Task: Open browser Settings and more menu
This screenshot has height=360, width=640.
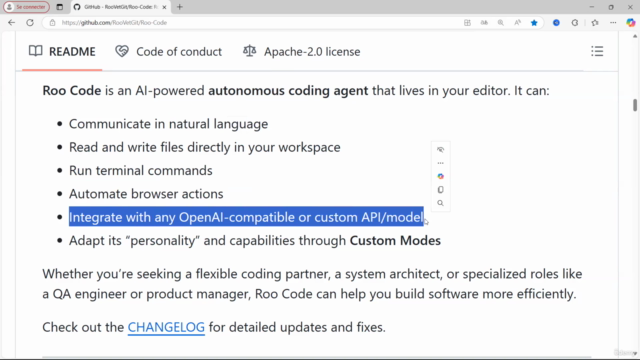Action: point(613,23)
